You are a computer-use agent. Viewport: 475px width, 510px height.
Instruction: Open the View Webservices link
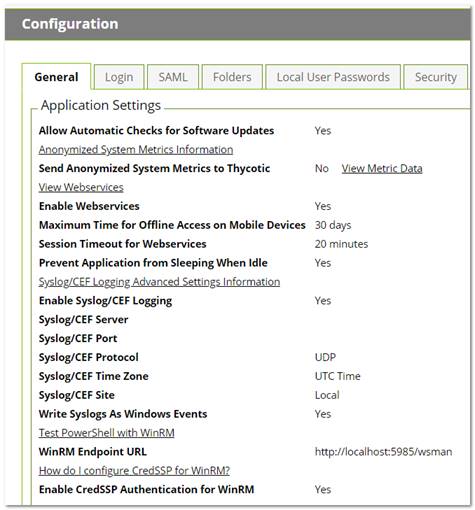81,187
